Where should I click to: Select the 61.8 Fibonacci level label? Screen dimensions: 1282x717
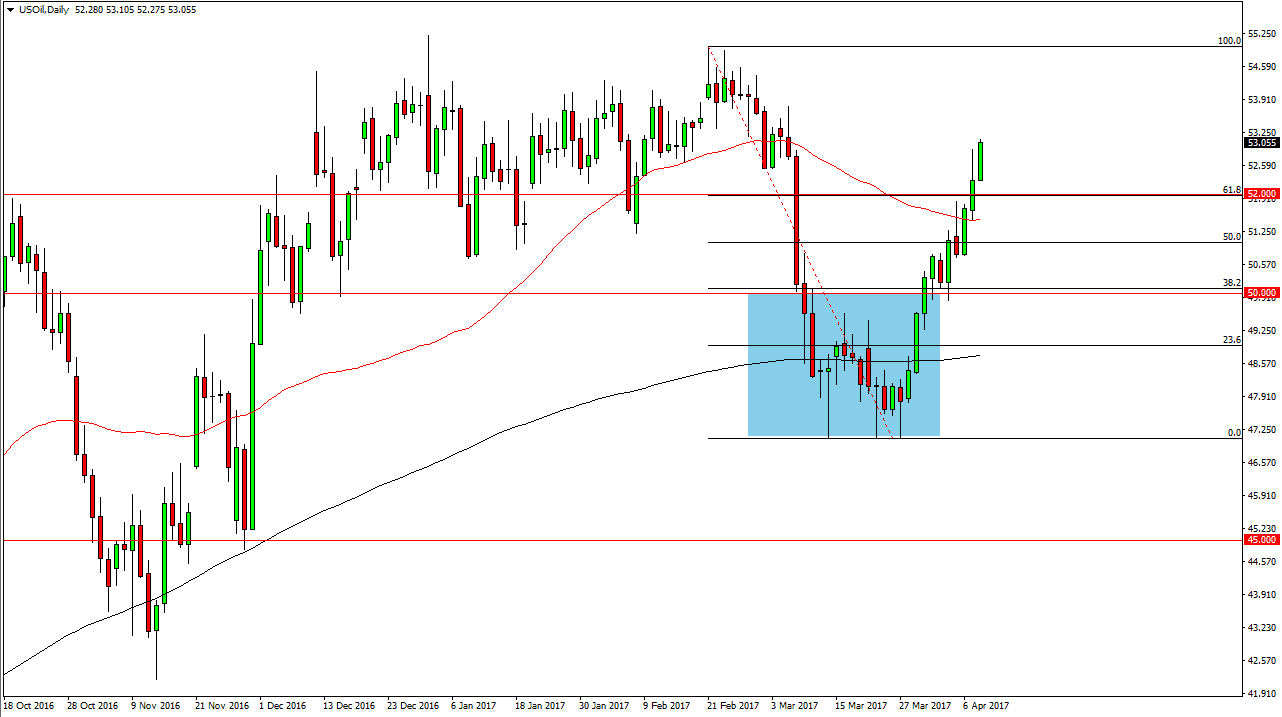[x=1232, y=189]
